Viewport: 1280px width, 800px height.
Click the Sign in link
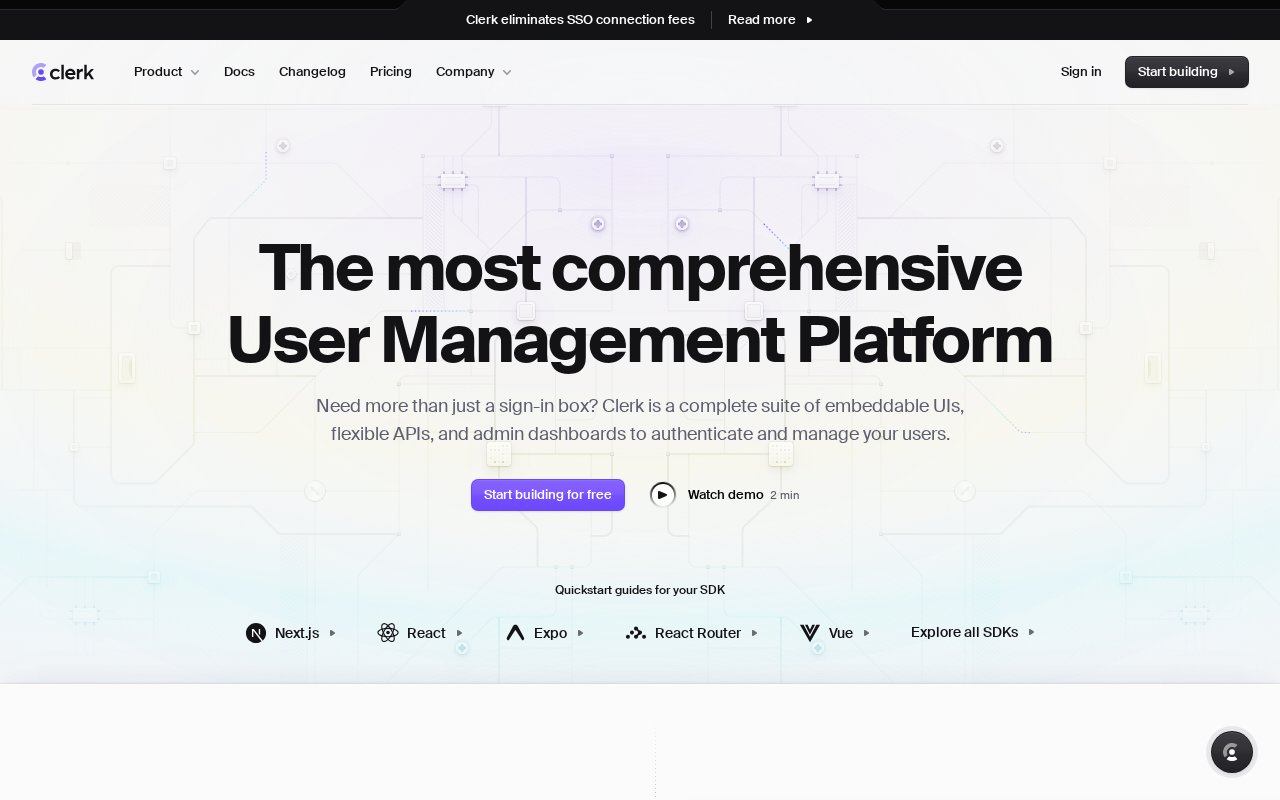1081,72
